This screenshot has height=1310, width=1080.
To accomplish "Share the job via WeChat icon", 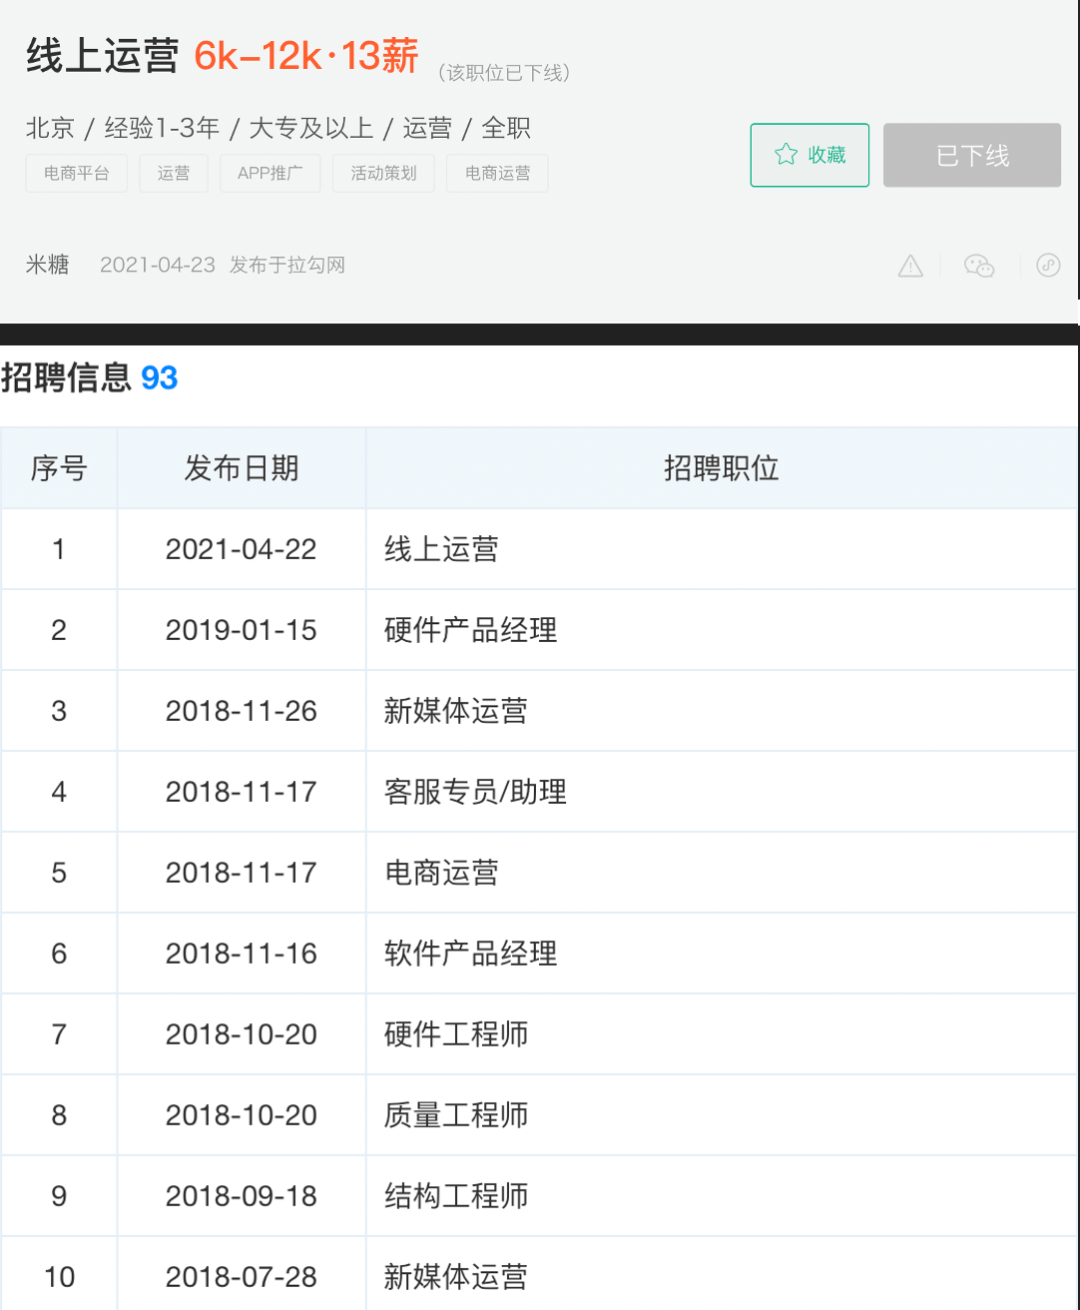I will coord(979,265).
